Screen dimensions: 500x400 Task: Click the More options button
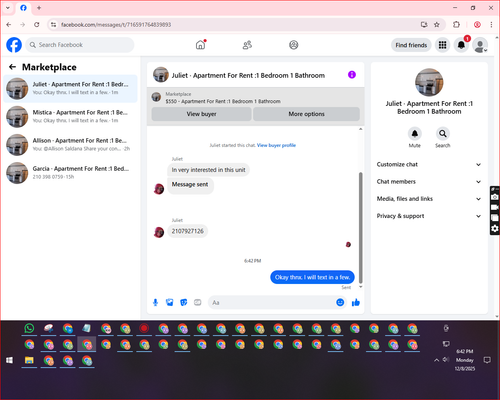point(306,114)
